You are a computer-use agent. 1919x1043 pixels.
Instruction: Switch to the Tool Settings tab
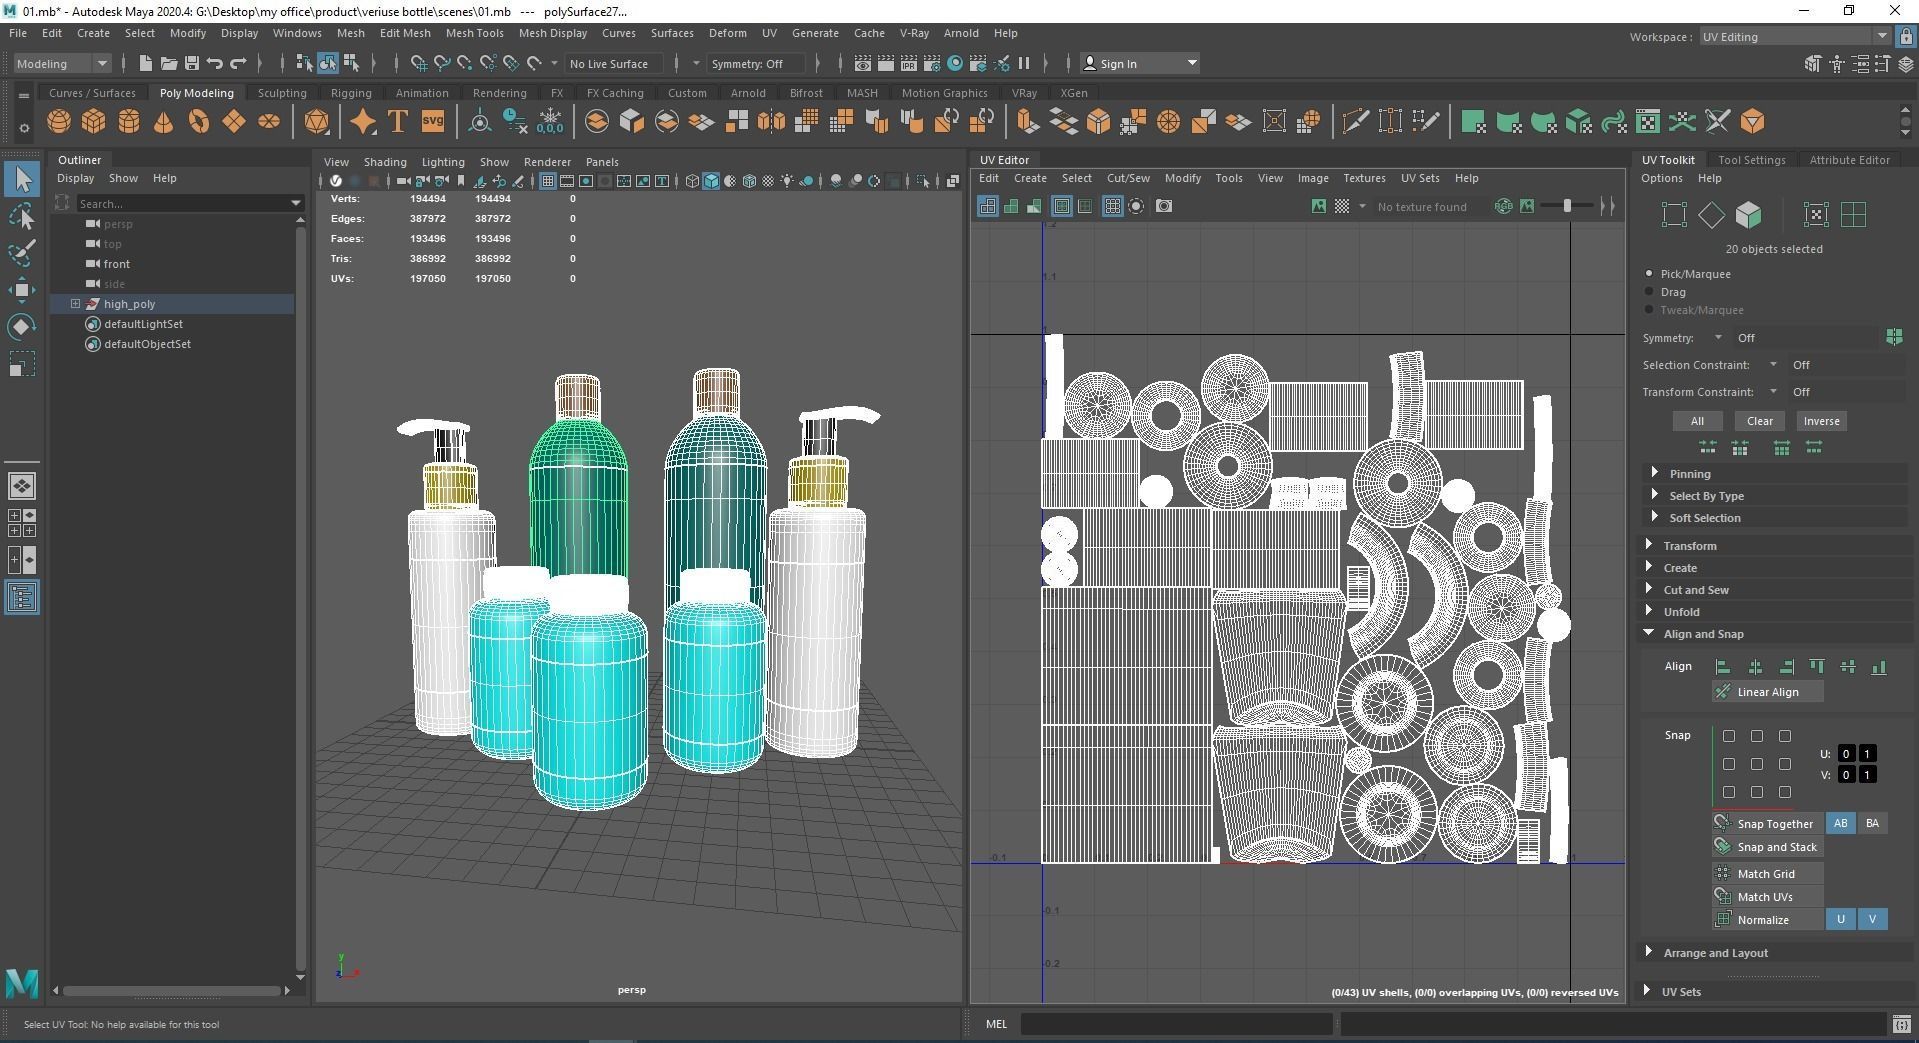point(1751,160)
